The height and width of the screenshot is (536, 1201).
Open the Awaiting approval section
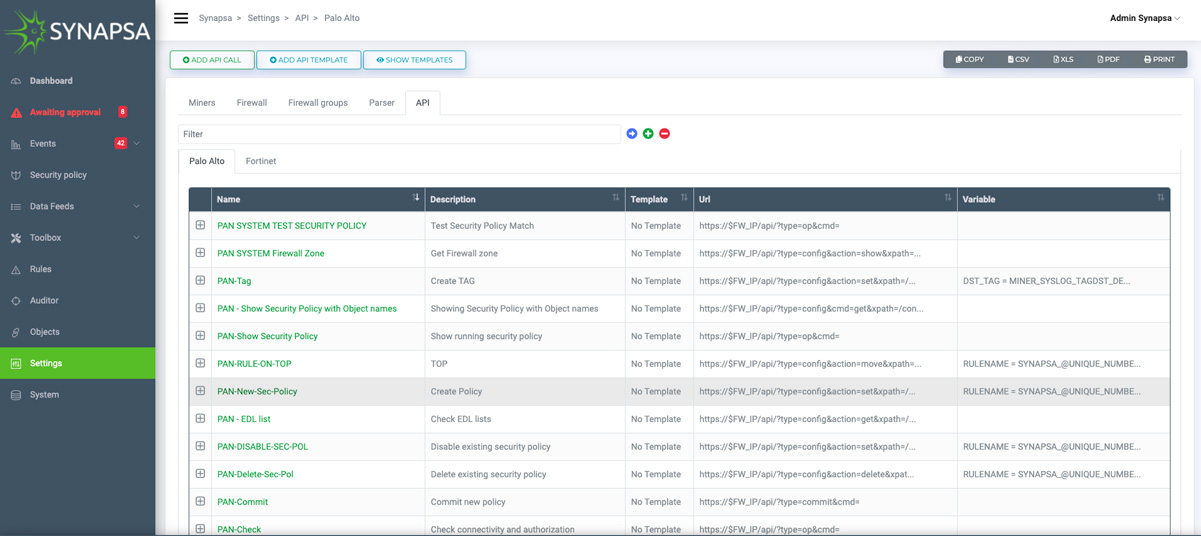point(65,112)
